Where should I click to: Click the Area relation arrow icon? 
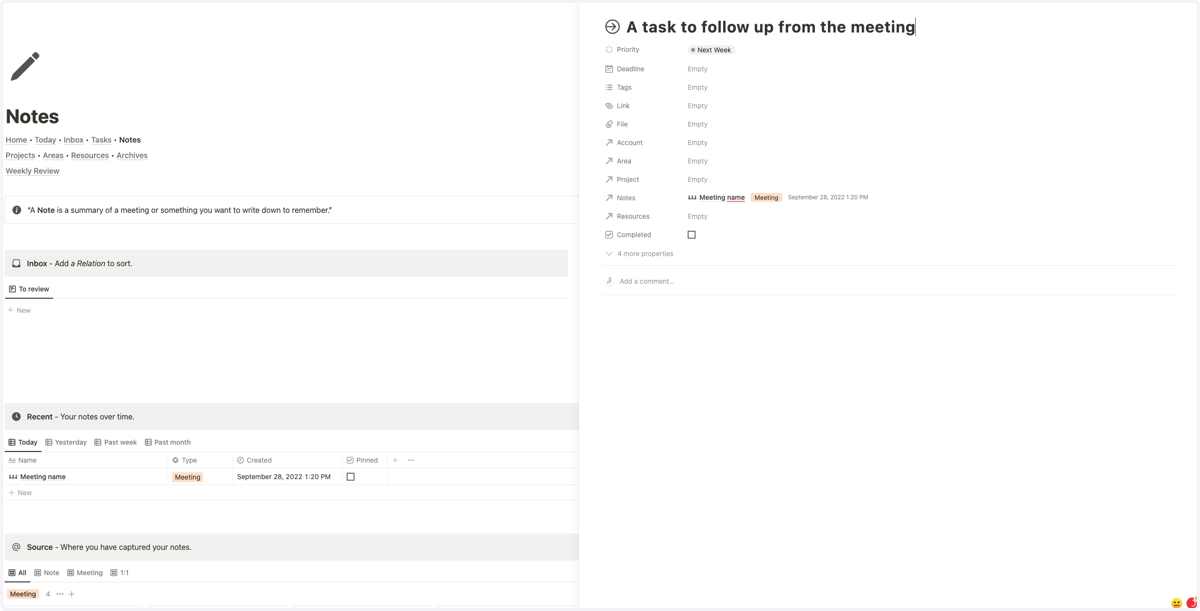click(x=609, y=161)
